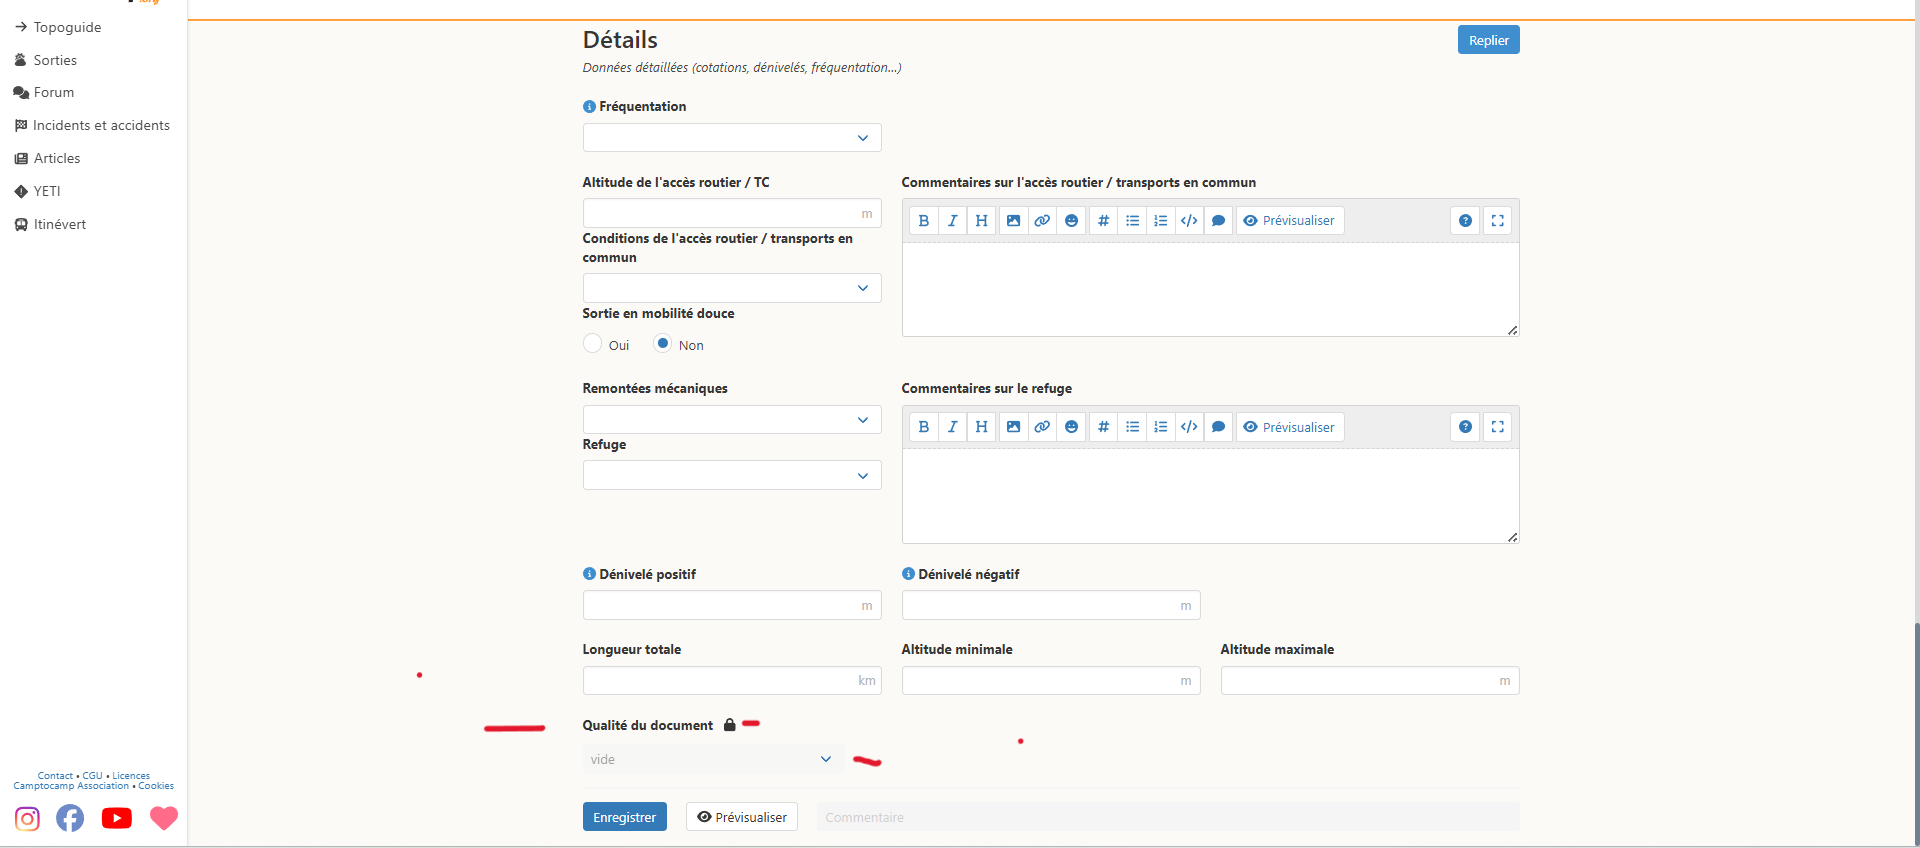Image resolution: width=1920 pixels, height=848 pixels.
Task: Open Incidents et accidents in the sidebar
Action: click(101, 125)
